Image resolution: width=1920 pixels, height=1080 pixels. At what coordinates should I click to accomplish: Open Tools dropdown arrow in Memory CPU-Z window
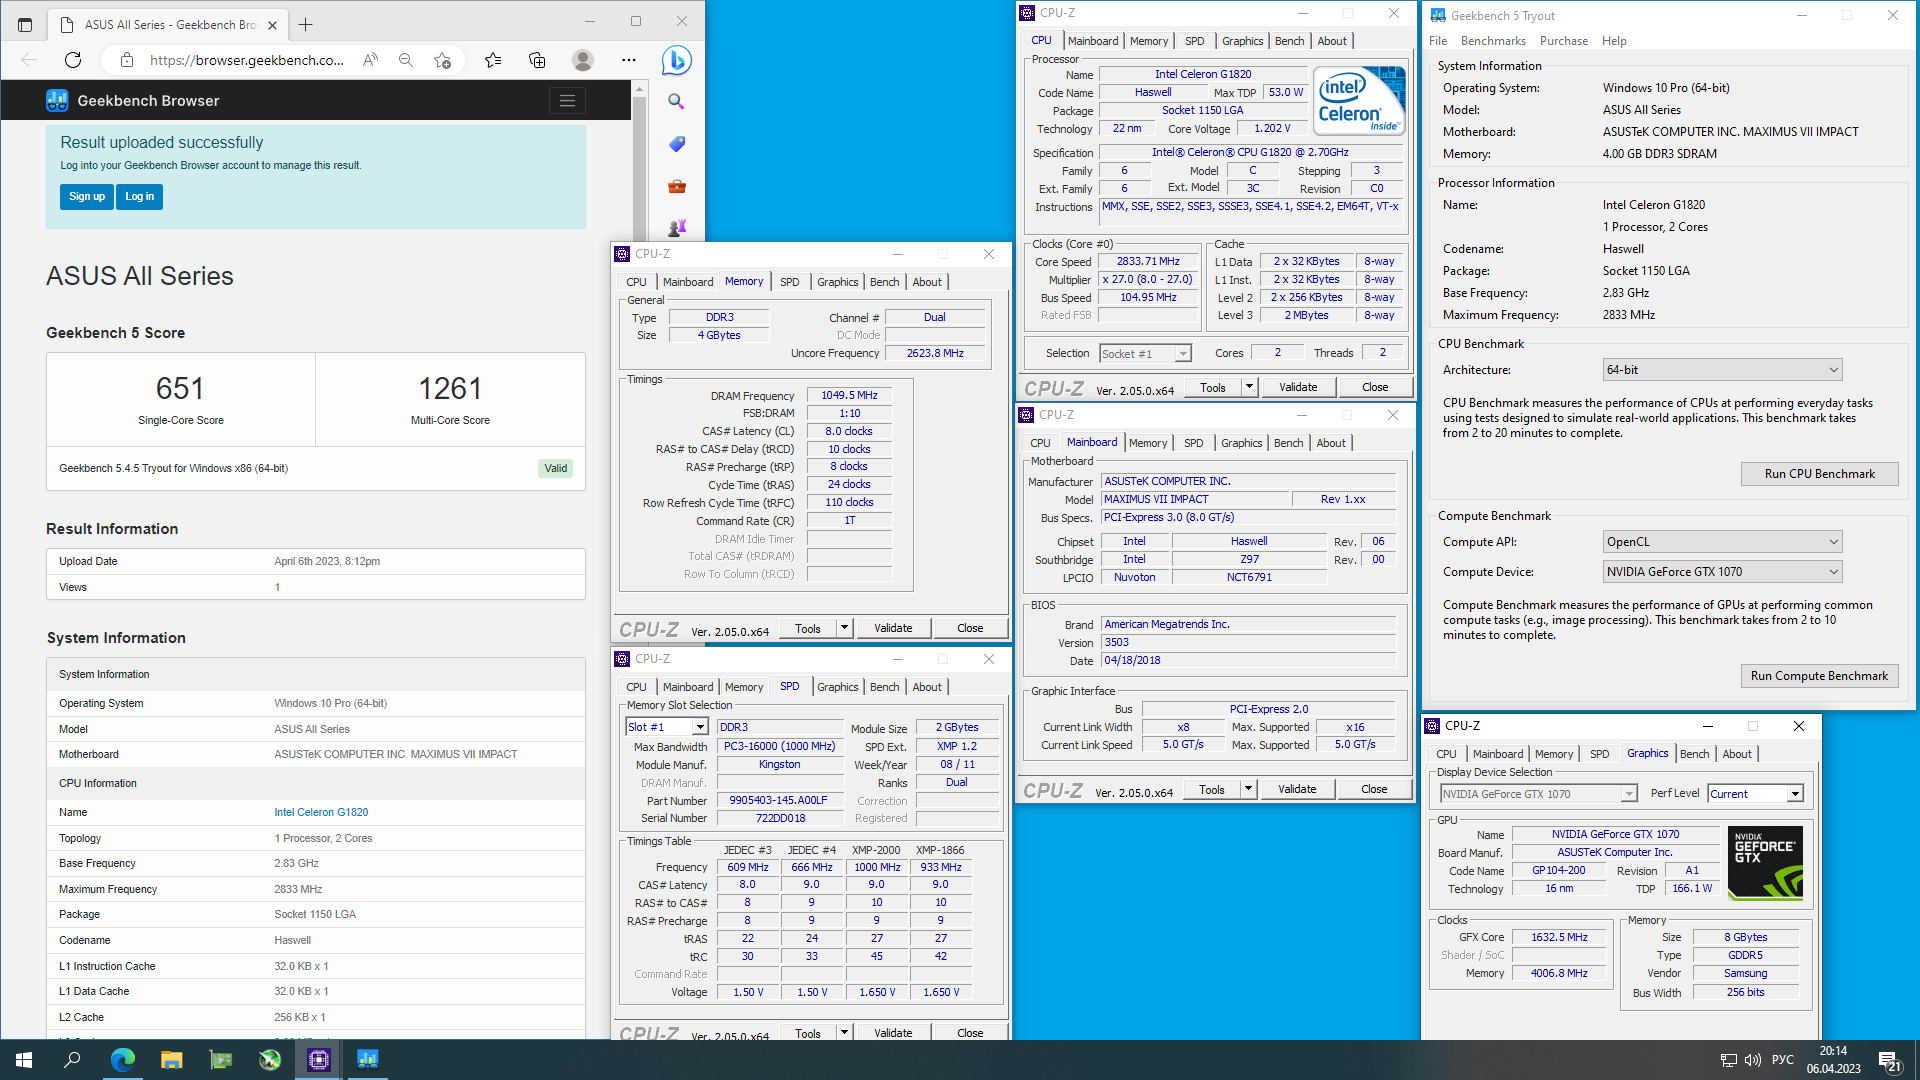(x=844, y=628)
